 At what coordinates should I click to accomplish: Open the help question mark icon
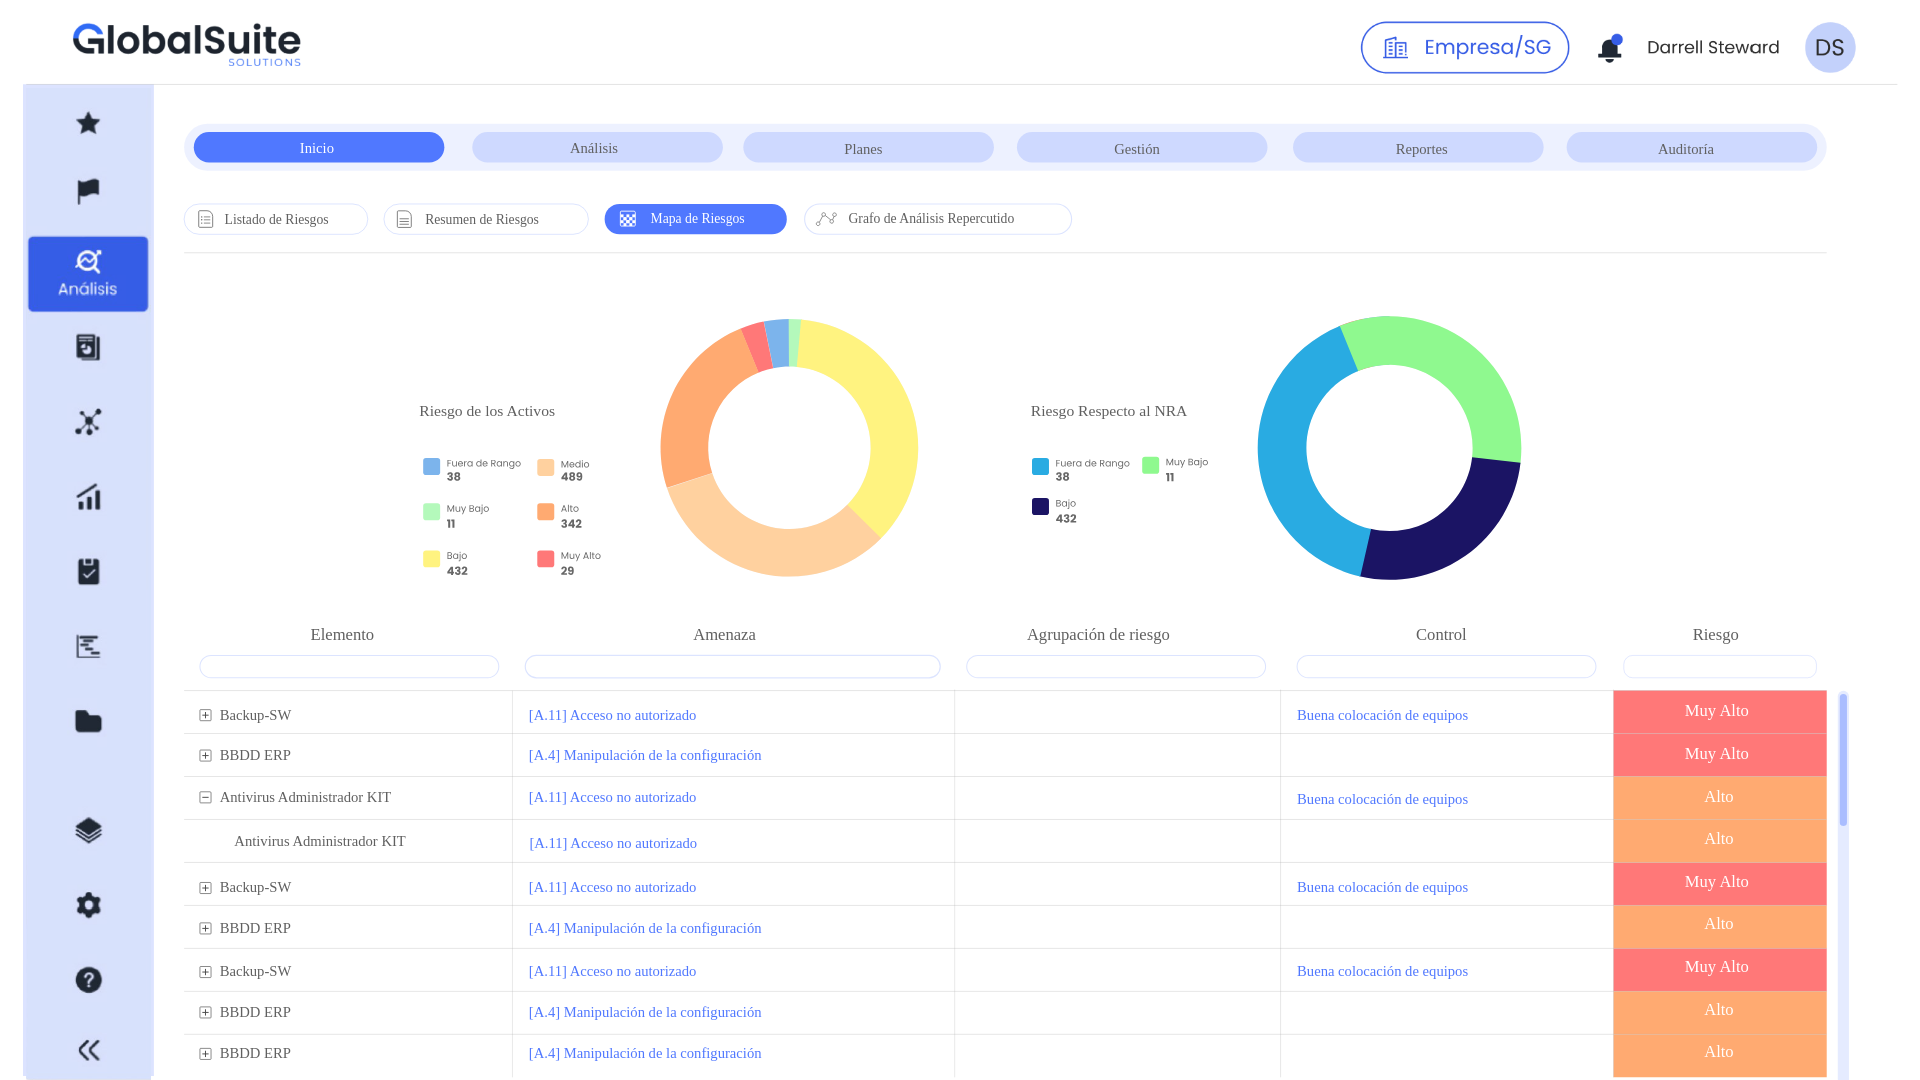(88, 980)
